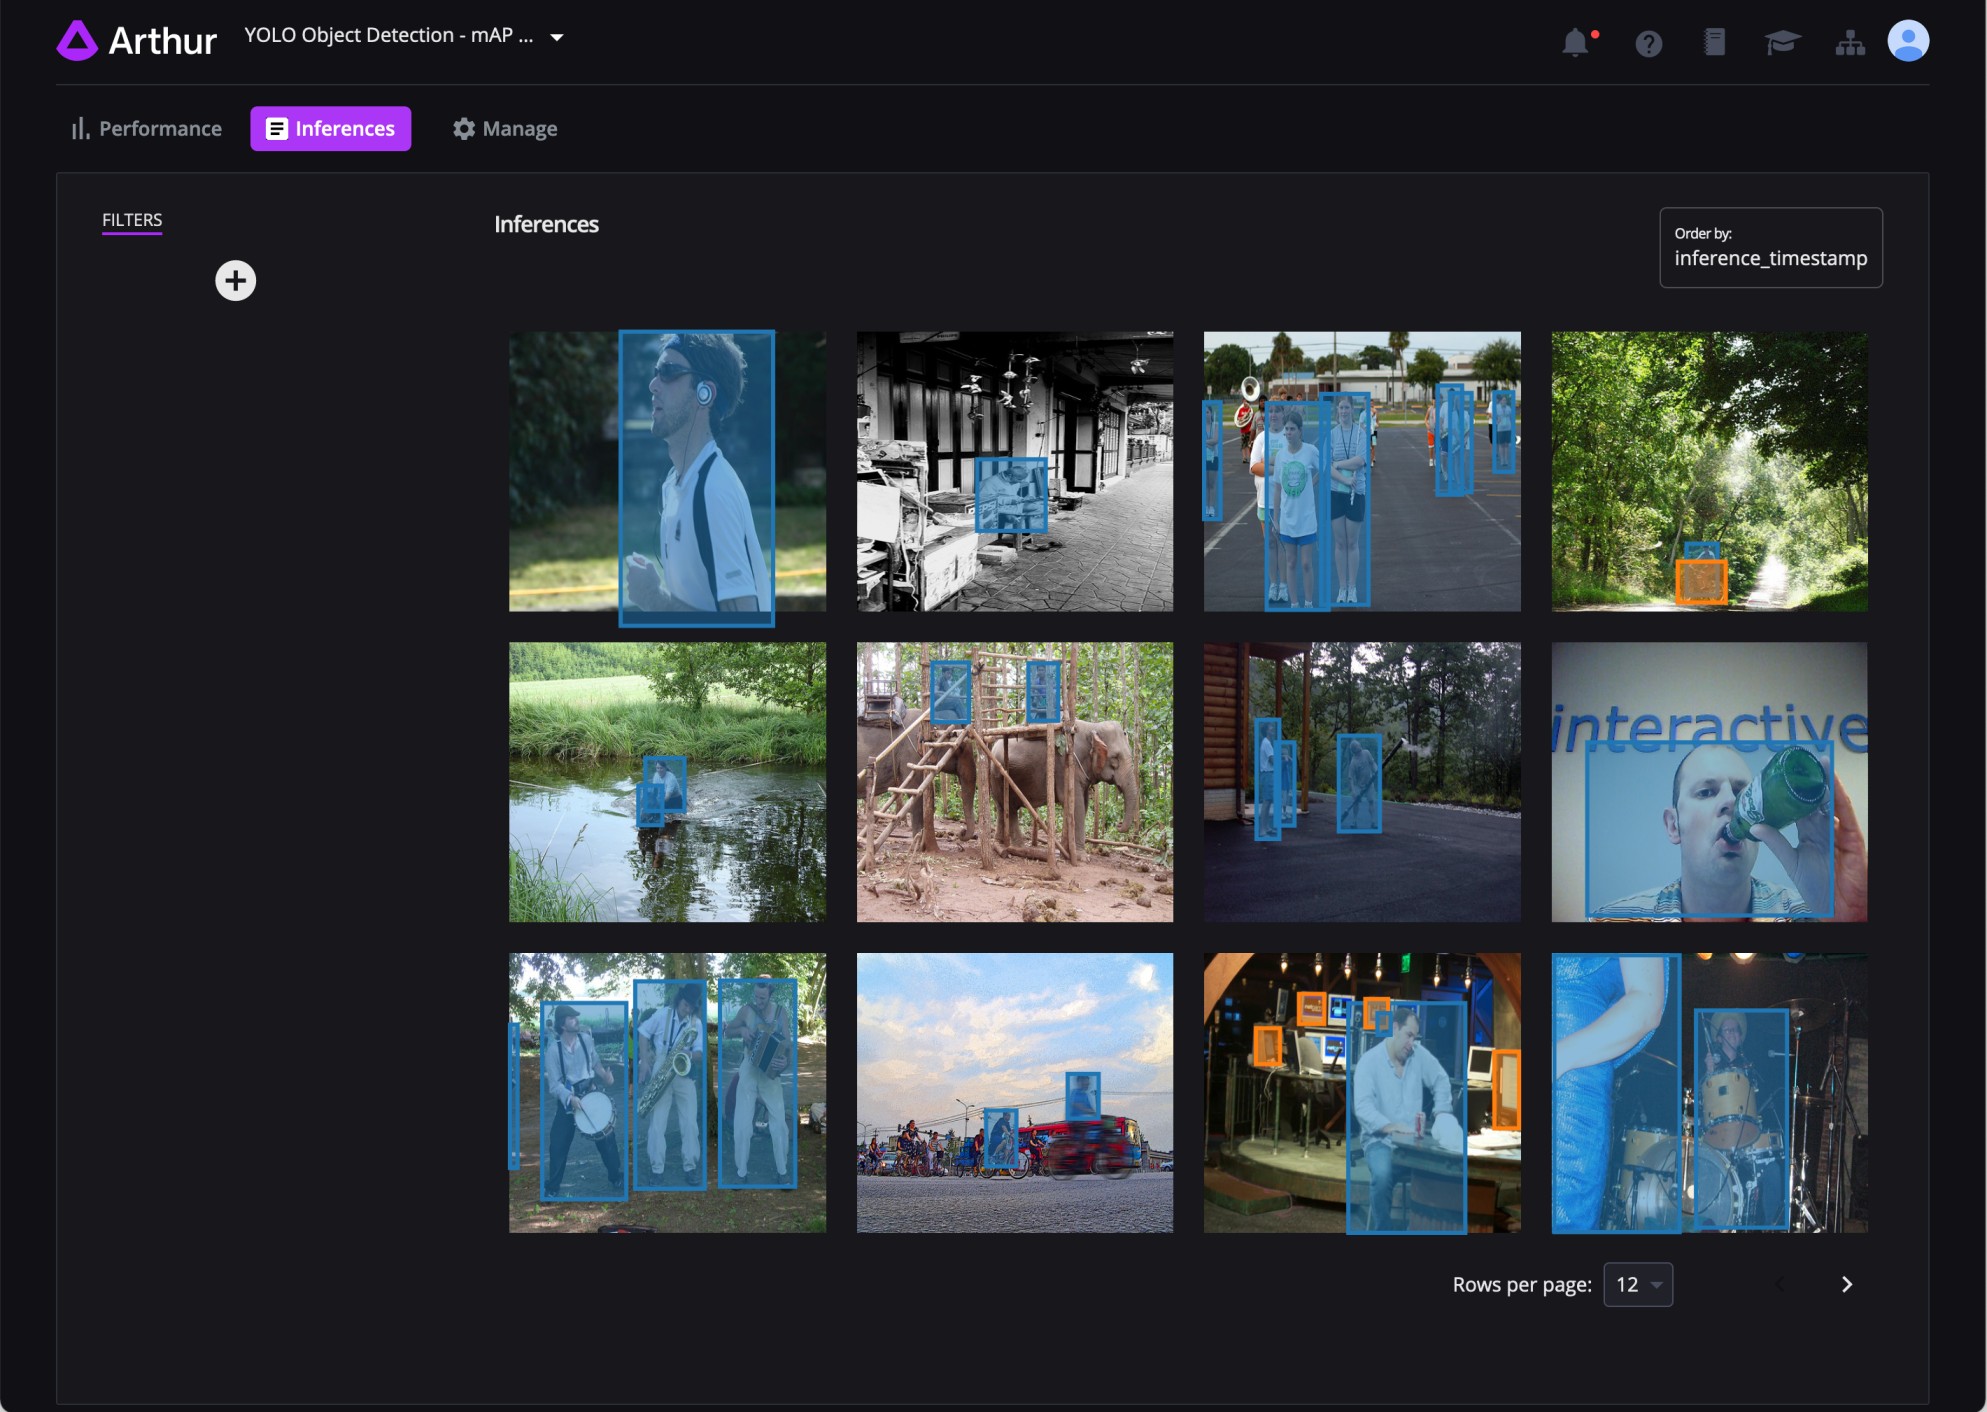Select the Inferences tab
This screenshot has height=1412, width=1987.
(330, 128)
